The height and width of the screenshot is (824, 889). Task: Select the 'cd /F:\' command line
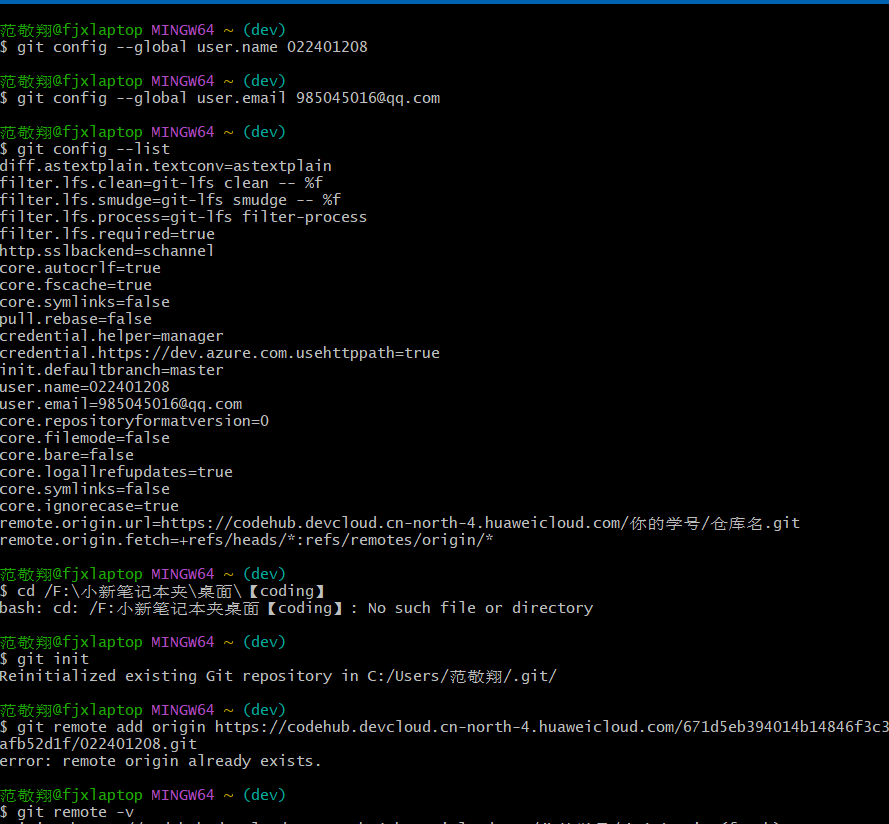(171, 591)
